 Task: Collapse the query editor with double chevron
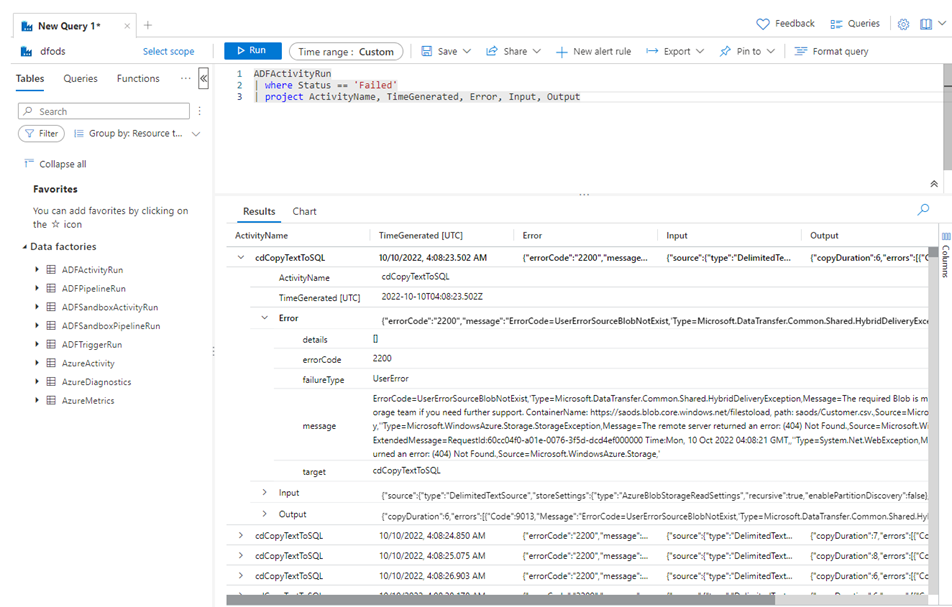934,184
